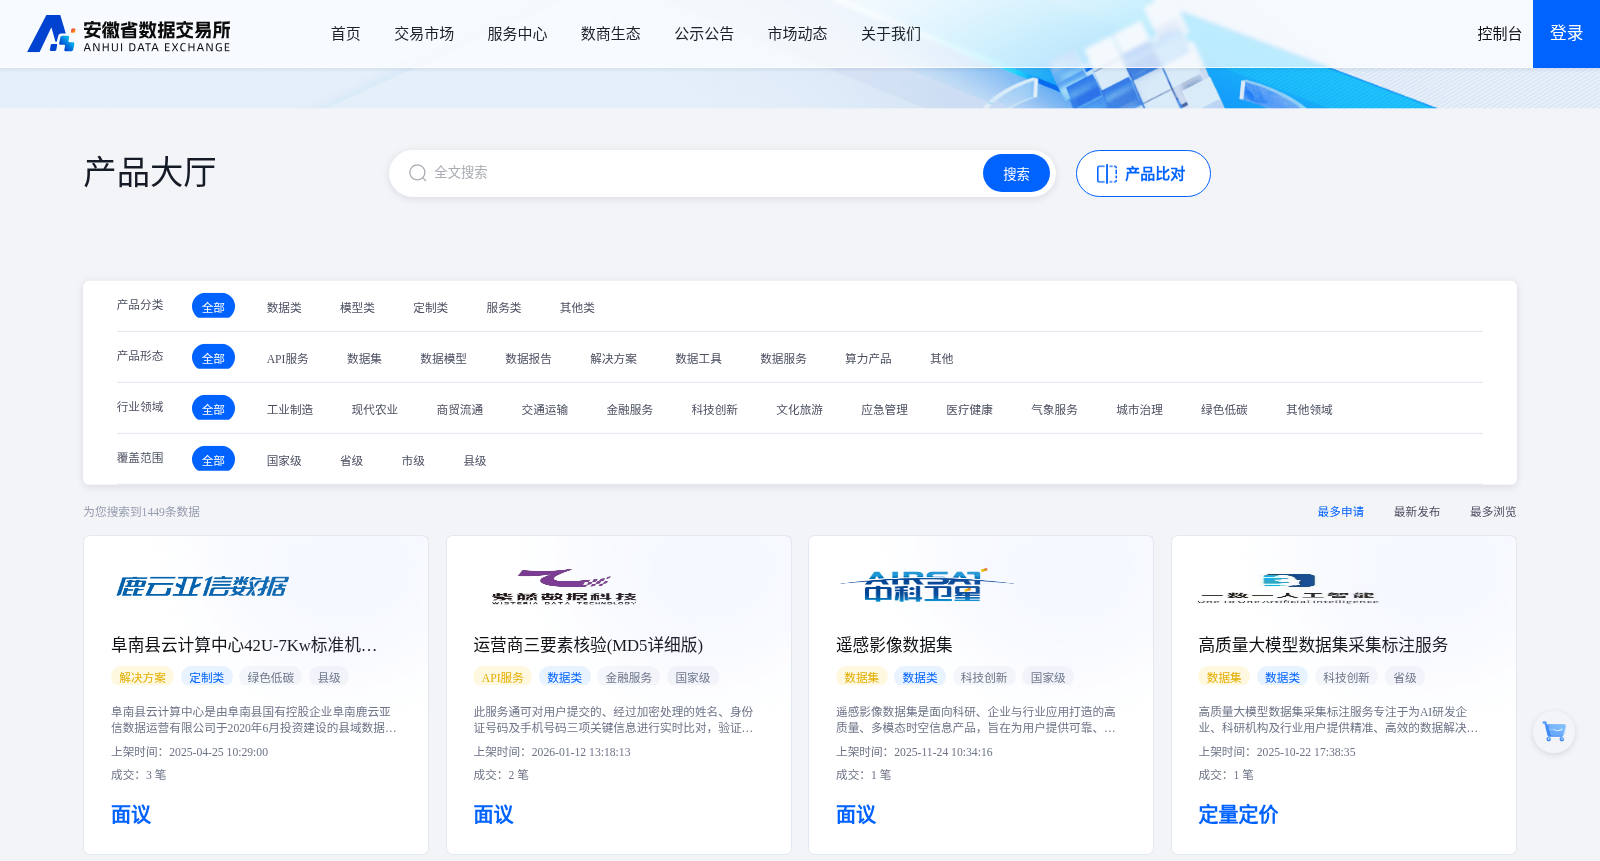Filter industry by 商贸流通
Screen dimensions: 1600x861
point(460,410)
